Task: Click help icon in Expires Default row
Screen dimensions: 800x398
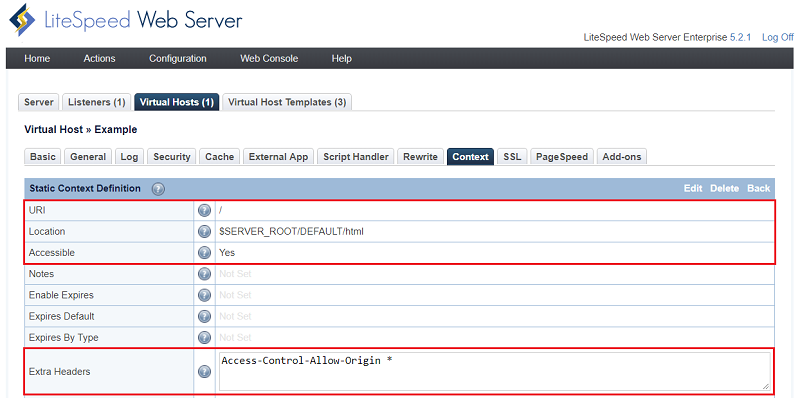Action: (204, 316)
